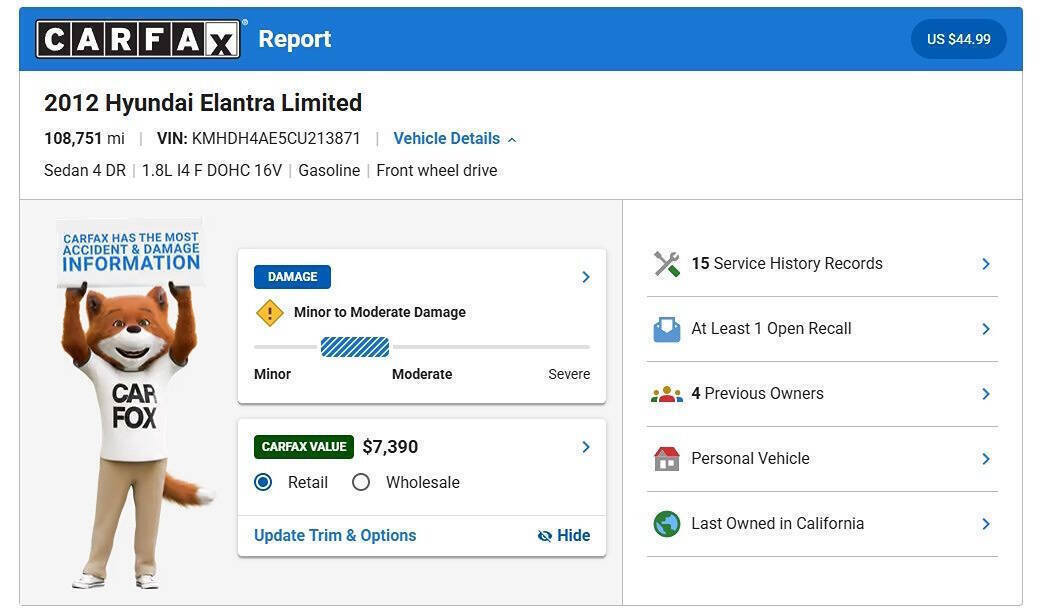This screenshot has width=1054, height=615.
Task: Click the blue DAMAGE badge
Action: tap(292, 277)
